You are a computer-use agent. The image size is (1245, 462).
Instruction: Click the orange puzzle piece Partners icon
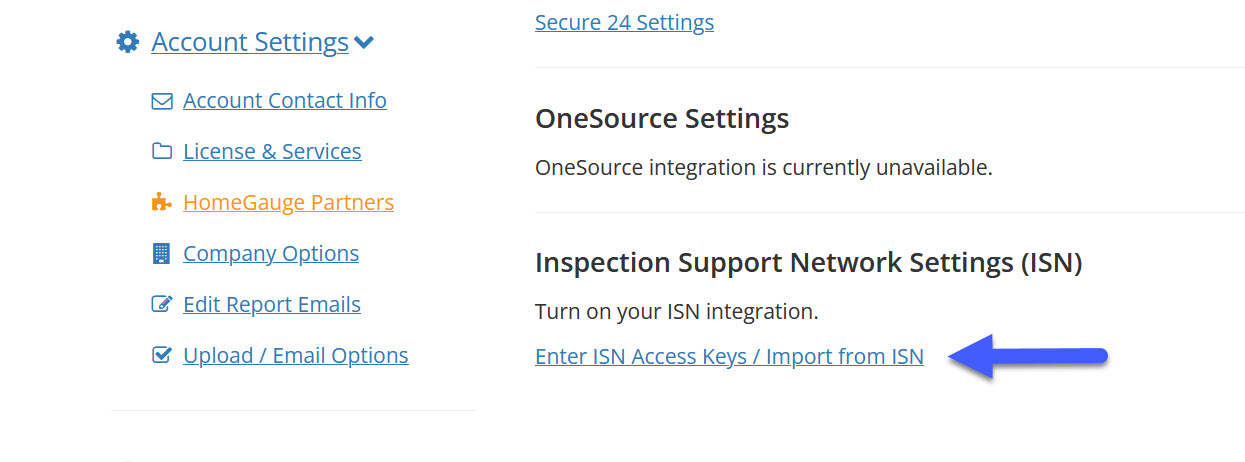point(161,203)
